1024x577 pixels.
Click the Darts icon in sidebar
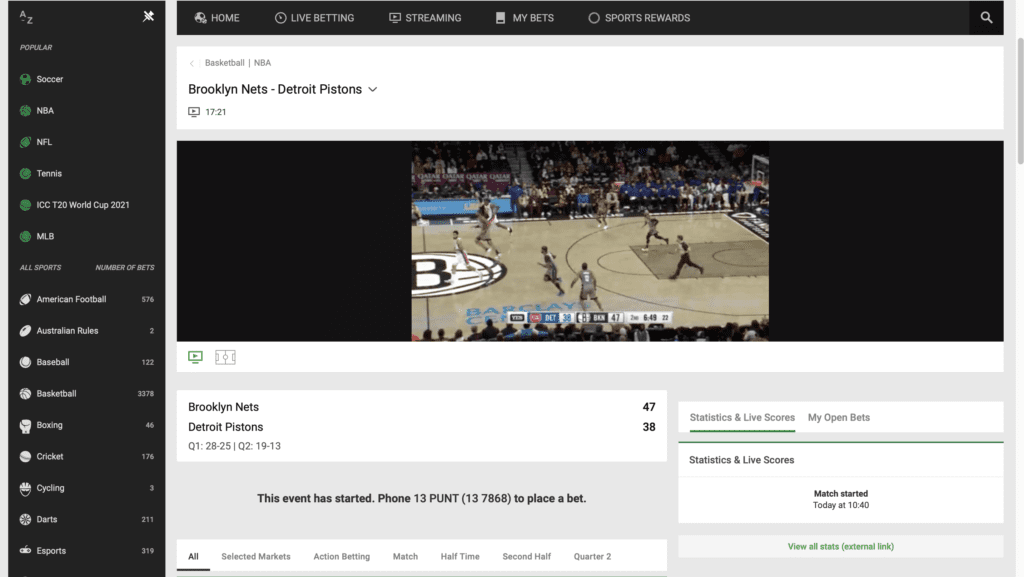tap(26, 520)
